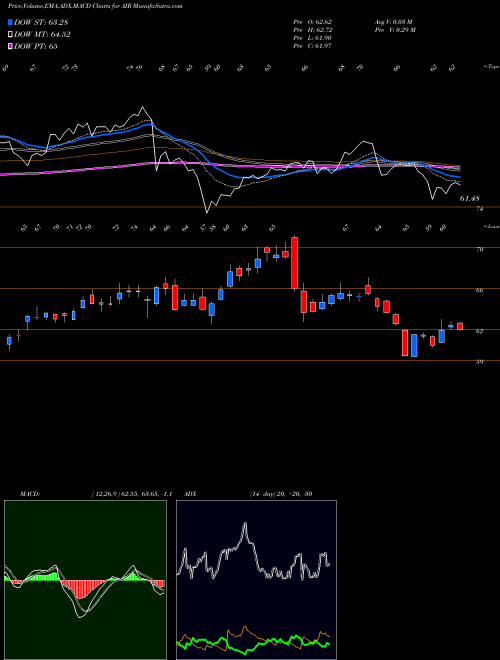Click the Pre V: 0.29 M value

[x=395, y=30]
